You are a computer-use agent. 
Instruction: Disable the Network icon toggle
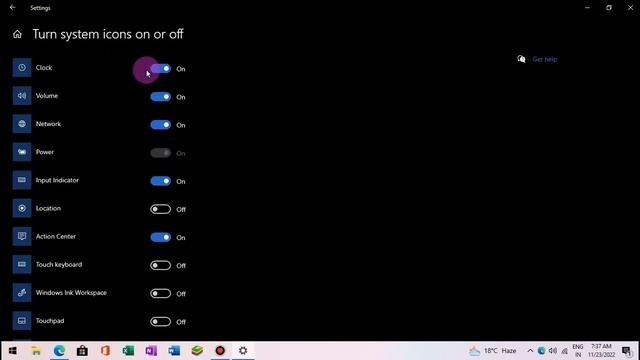160,125
